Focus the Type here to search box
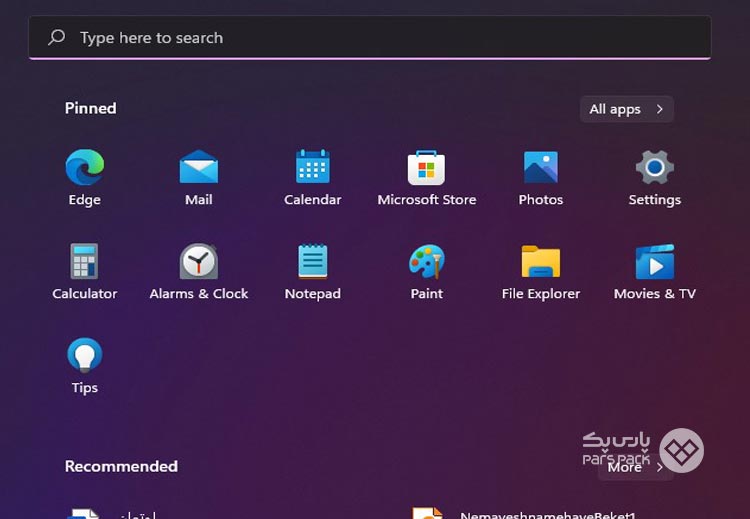The width and height of the screenshot is (750, 519). click(x=370, y=38)
